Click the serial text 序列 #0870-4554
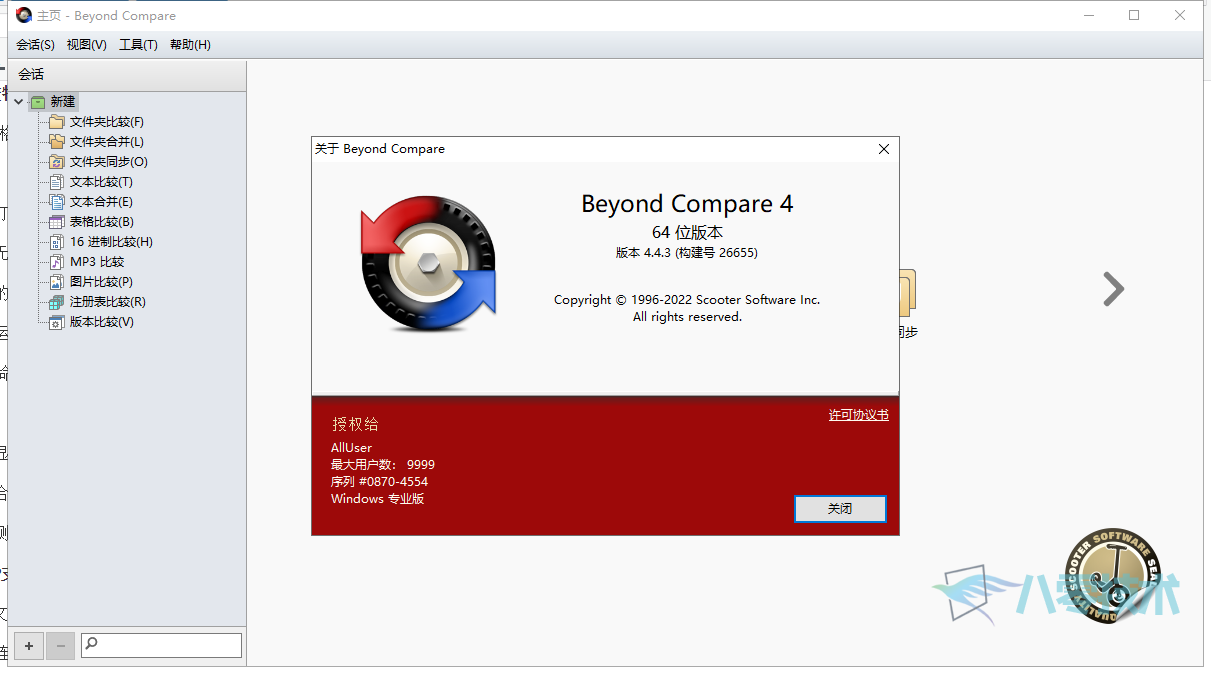This screenshot has height=674, width=1211. click(379, 482)
